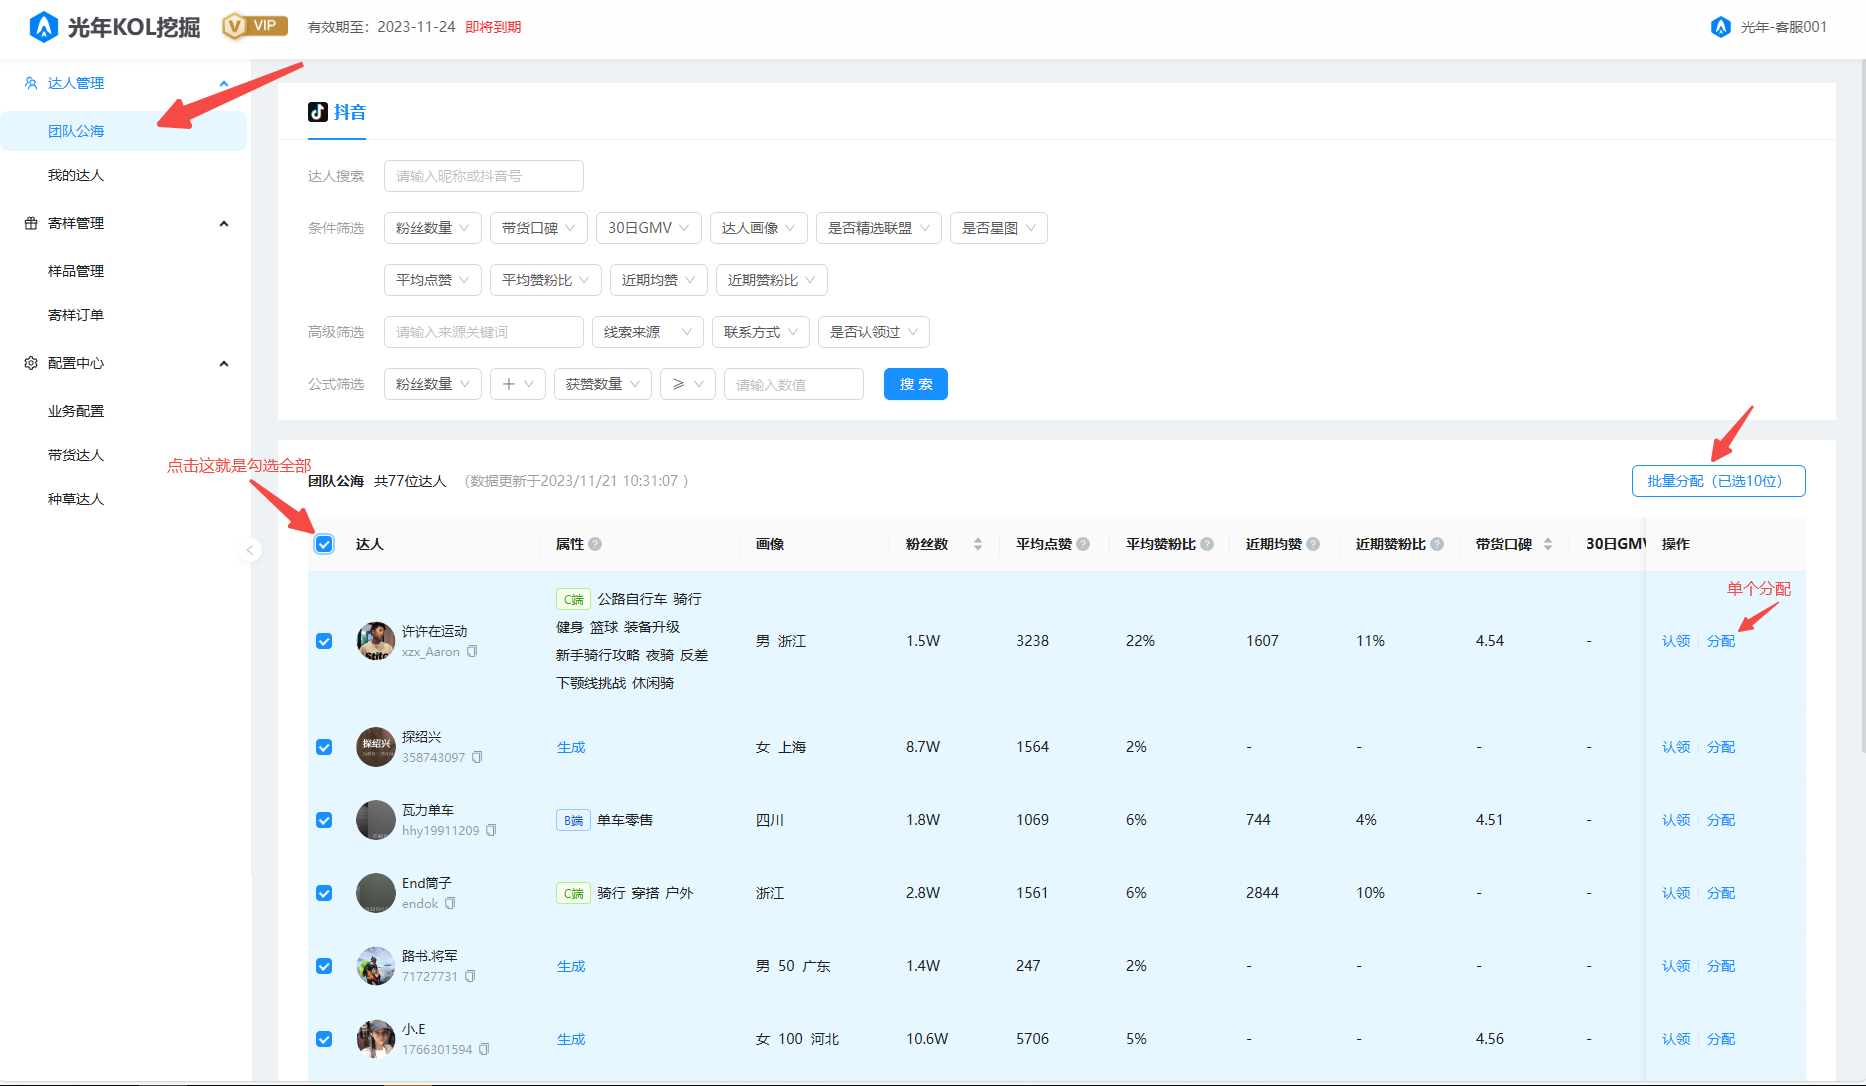Collapse the sidebar with the arrow handle
The width and height of the screenshot is (1866, 1086).
[x=250, y=550]
